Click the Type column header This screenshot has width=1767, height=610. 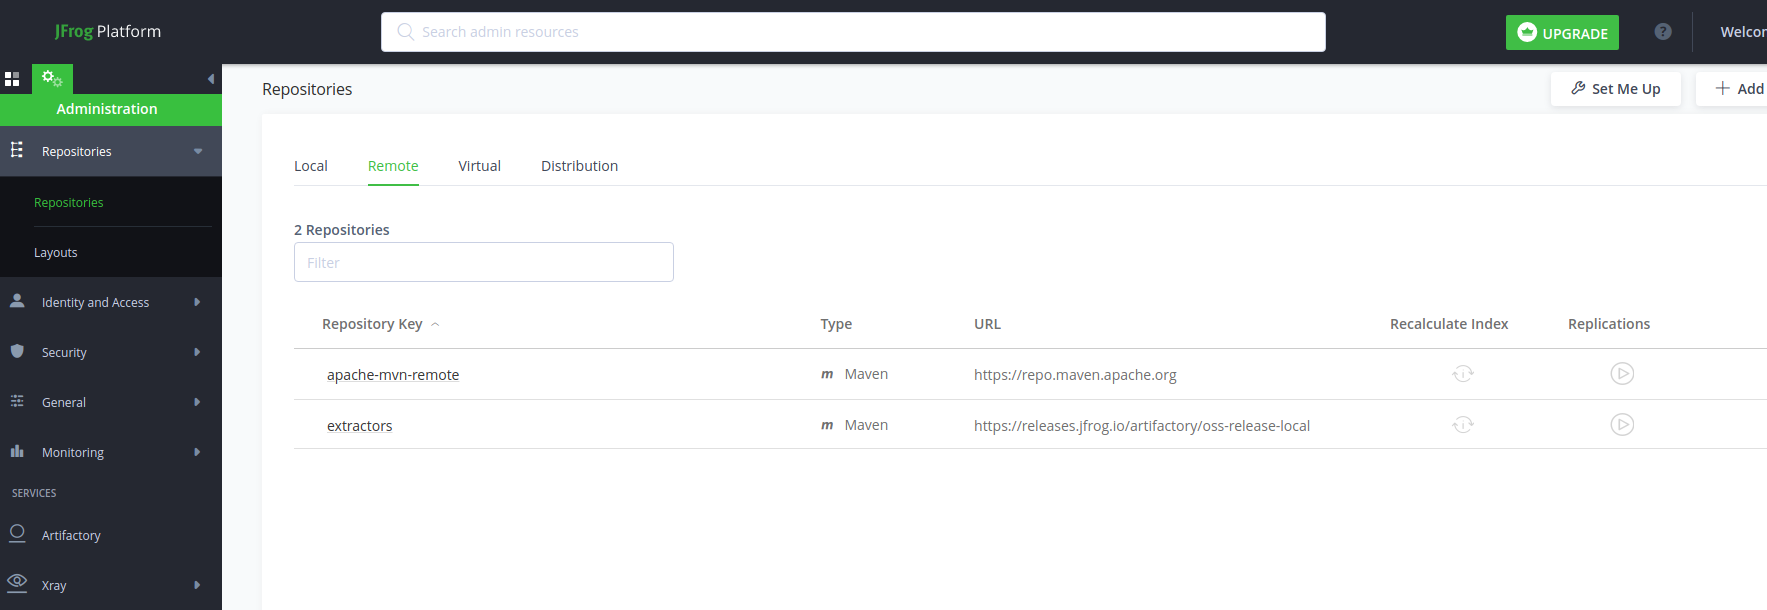pos(836,324)
